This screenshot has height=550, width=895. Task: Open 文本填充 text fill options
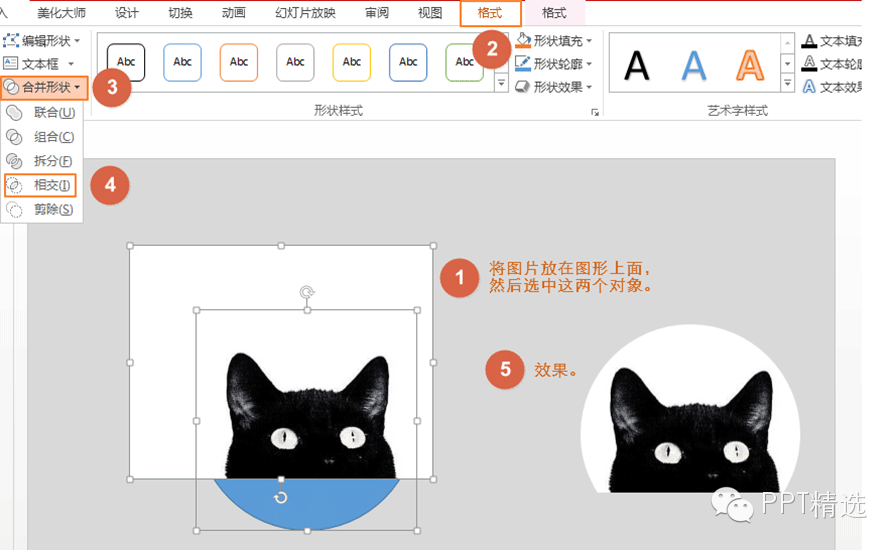pos(832,41)
